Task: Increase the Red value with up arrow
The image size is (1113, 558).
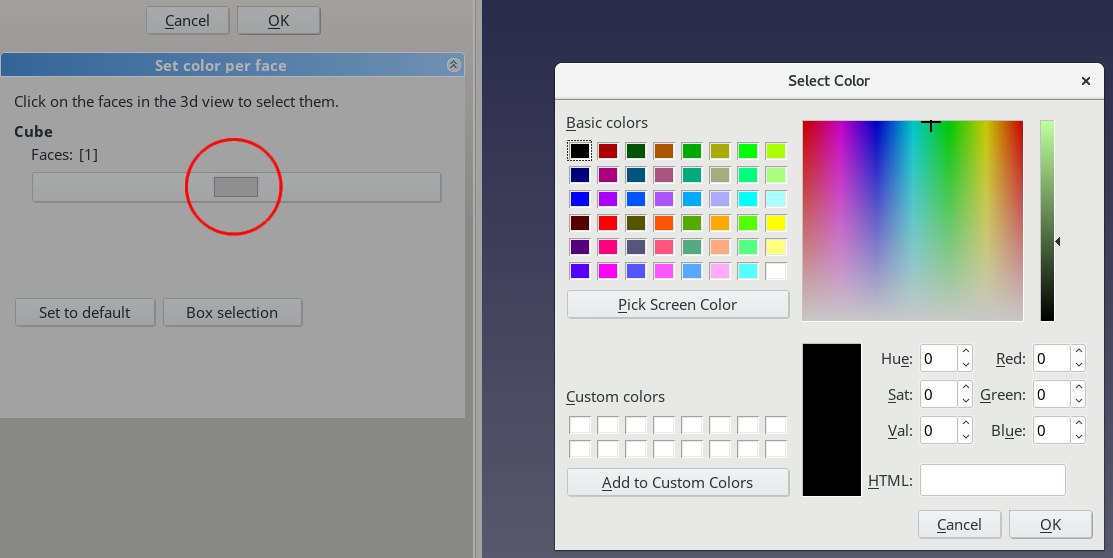Action: click(1077, 353)
